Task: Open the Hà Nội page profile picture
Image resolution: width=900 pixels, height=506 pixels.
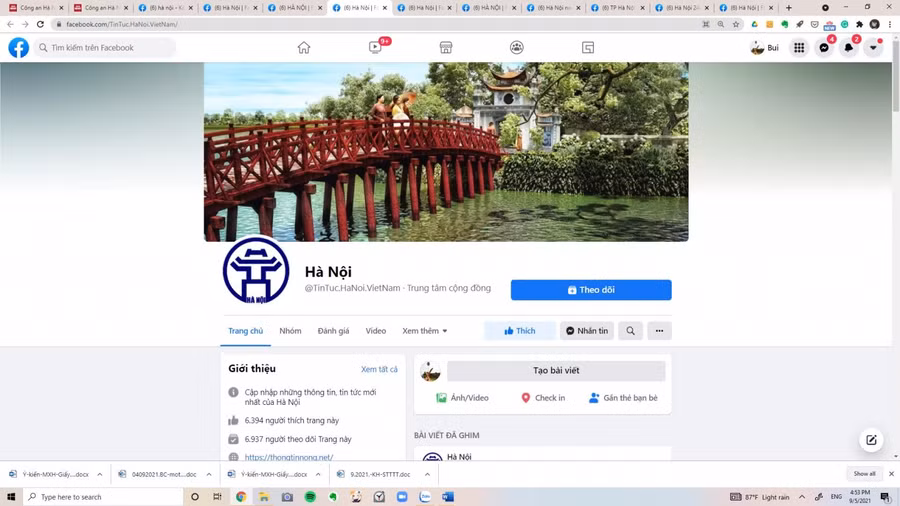Action: click(256, 271)
